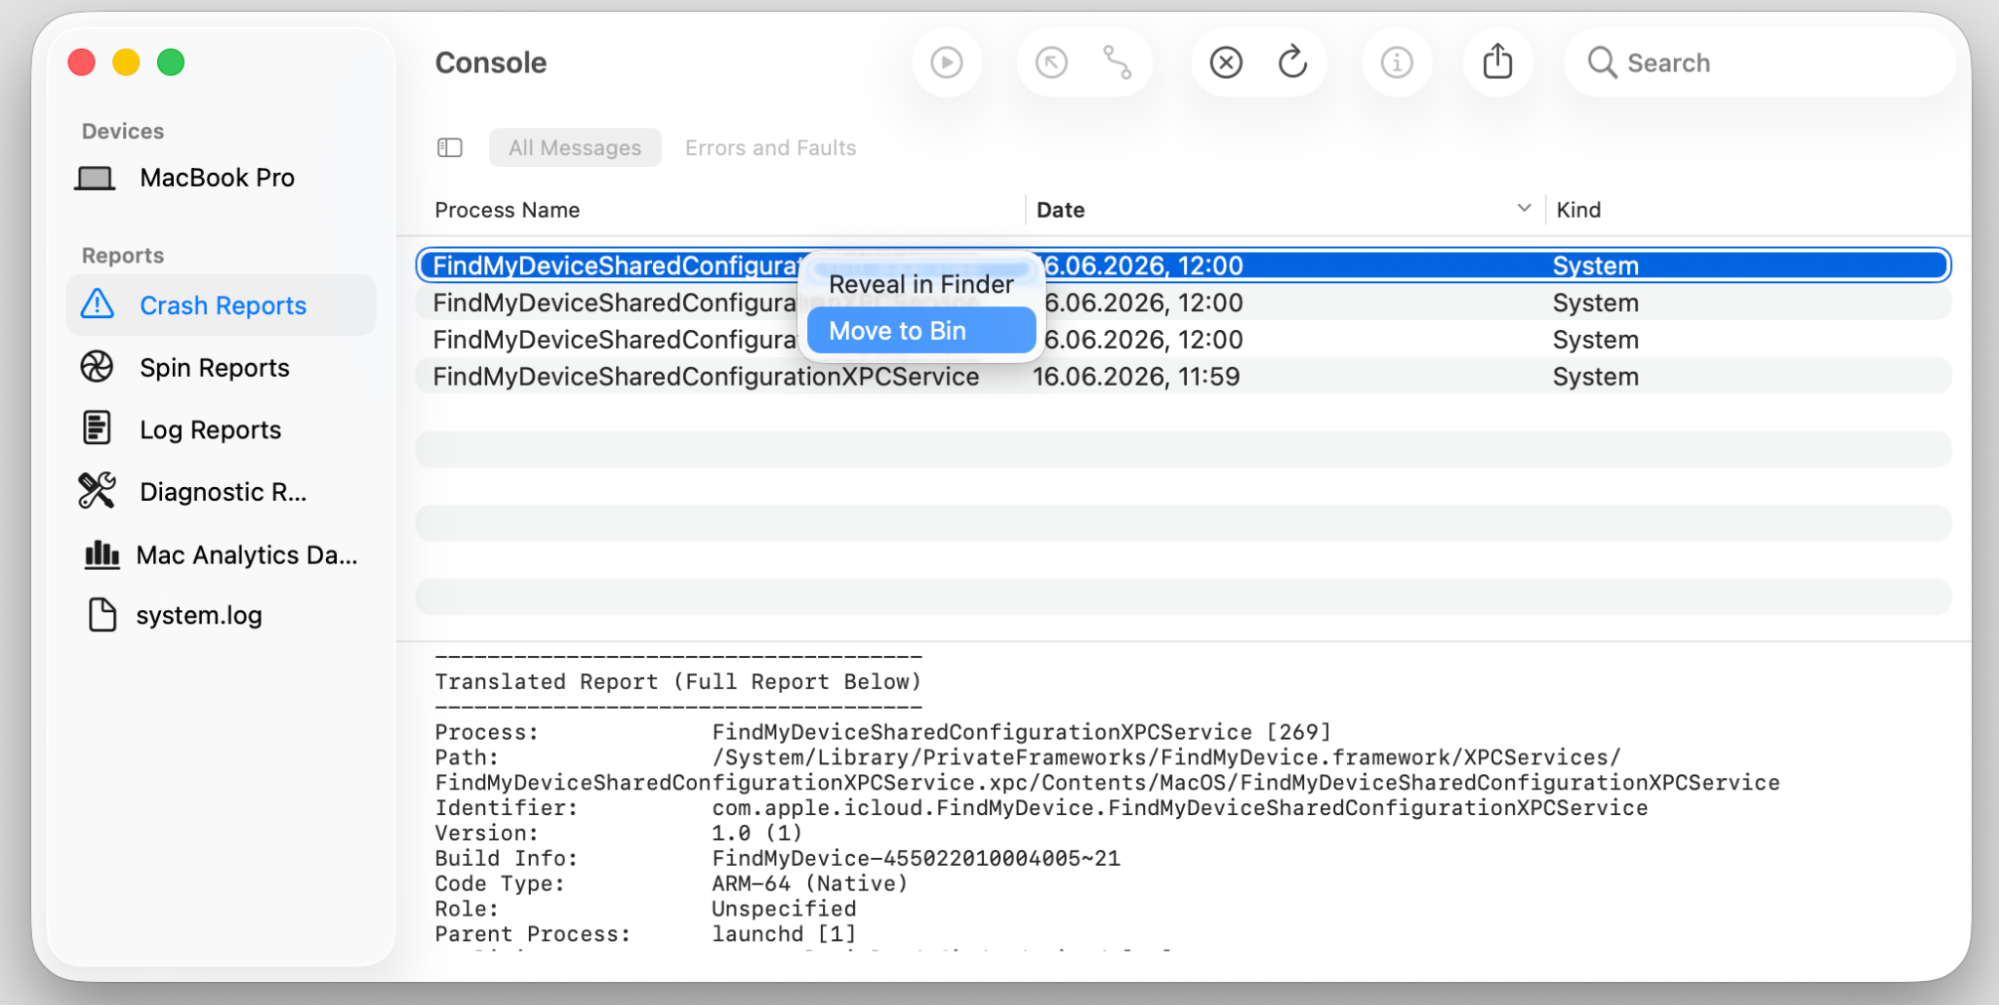Click the System kind cell in the 11:59 row
1999x1006 pixels.
coord(1595,377)
